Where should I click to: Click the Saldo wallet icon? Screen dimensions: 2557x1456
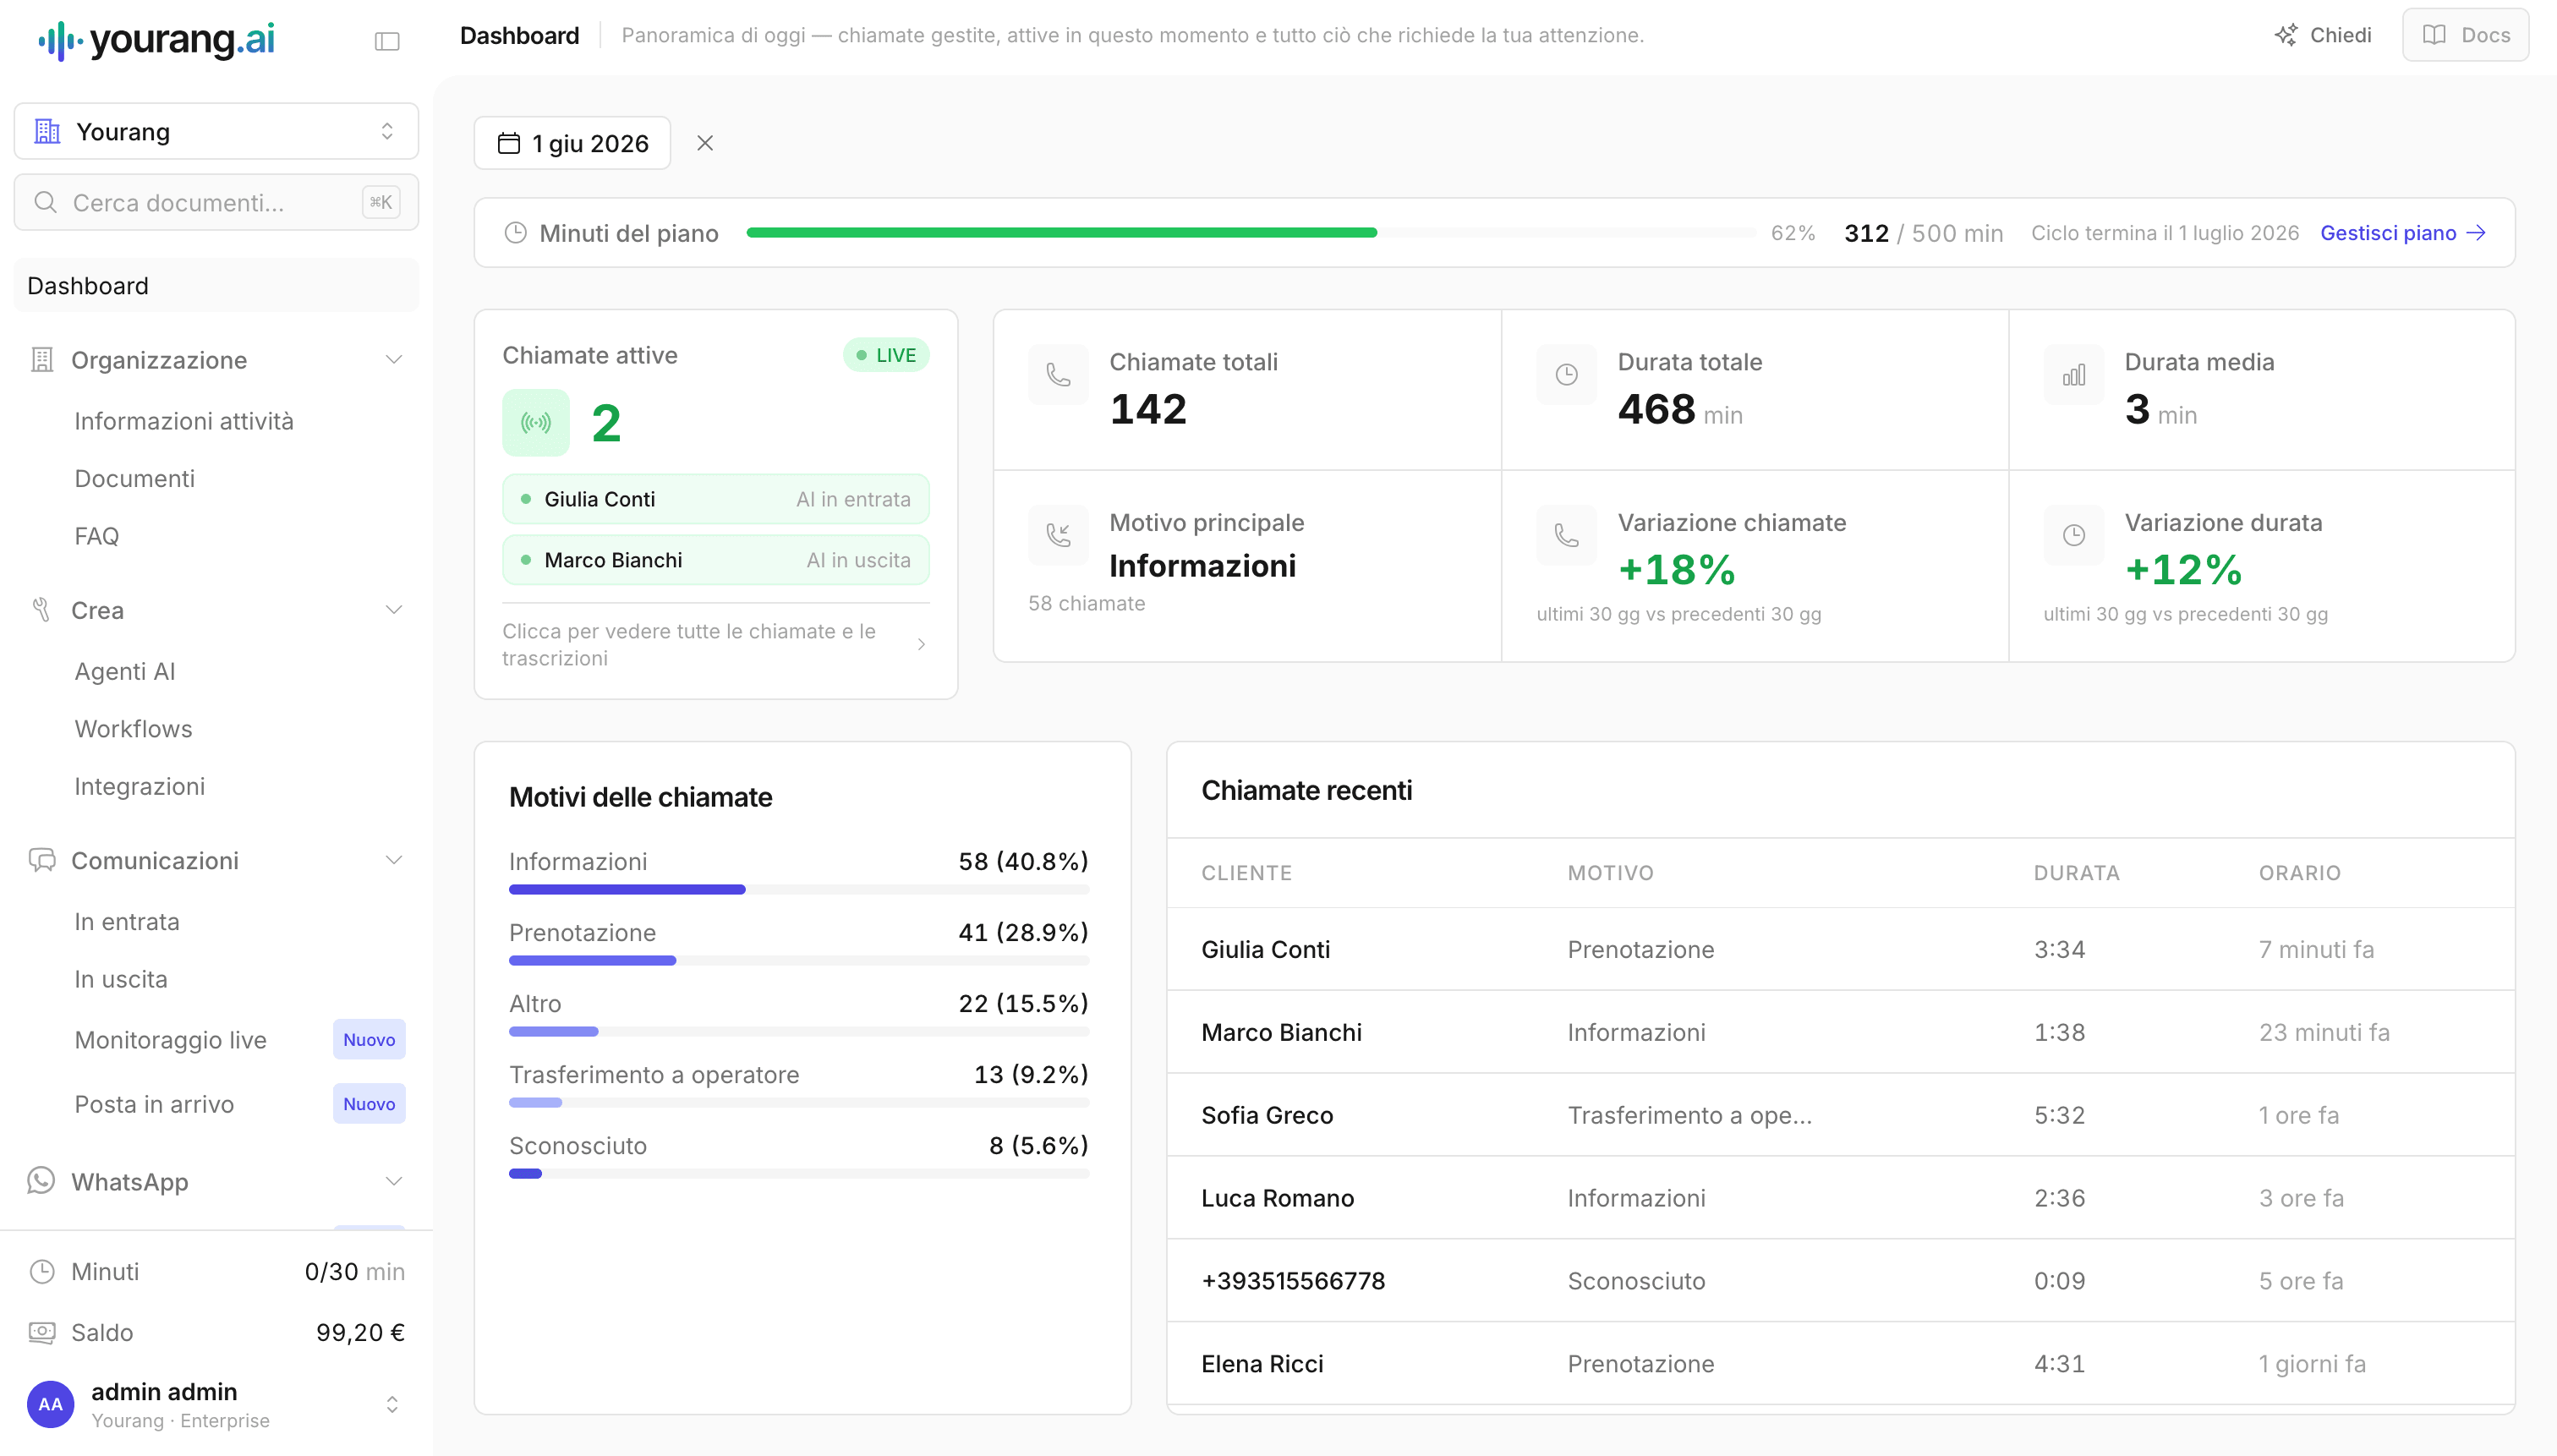[42, 1332]
